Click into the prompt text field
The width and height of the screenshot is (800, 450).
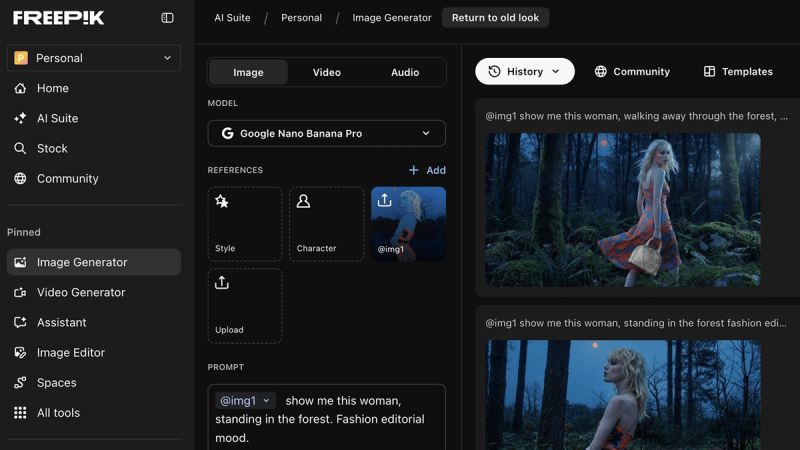pos(327,419)
